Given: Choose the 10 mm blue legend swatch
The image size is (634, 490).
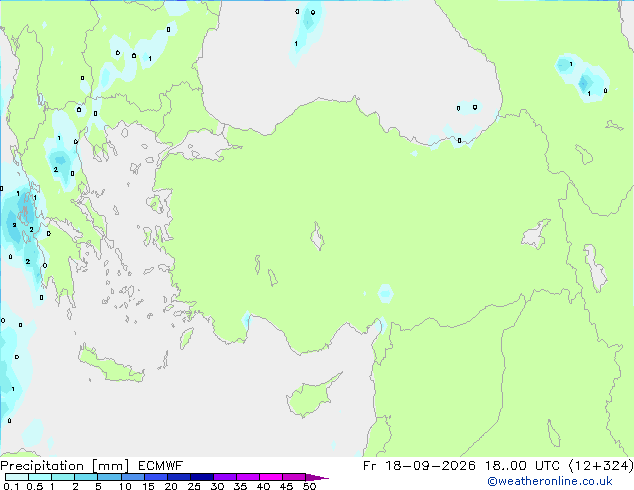Looking at the screenshot, I should (132, 477).
